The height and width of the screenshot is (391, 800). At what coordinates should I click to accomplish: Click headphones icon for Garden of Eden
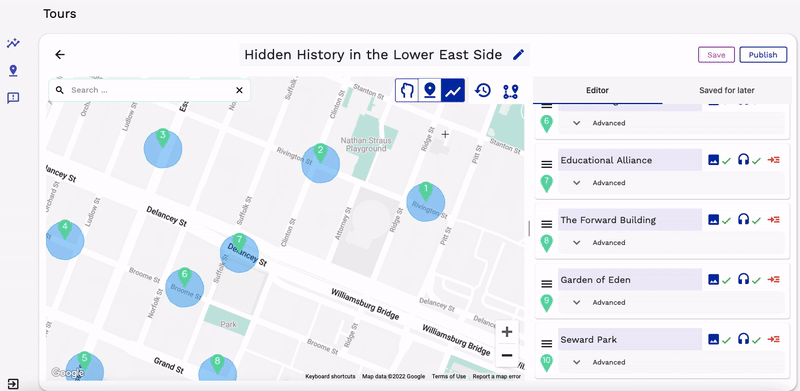click(x=743, y=280)
